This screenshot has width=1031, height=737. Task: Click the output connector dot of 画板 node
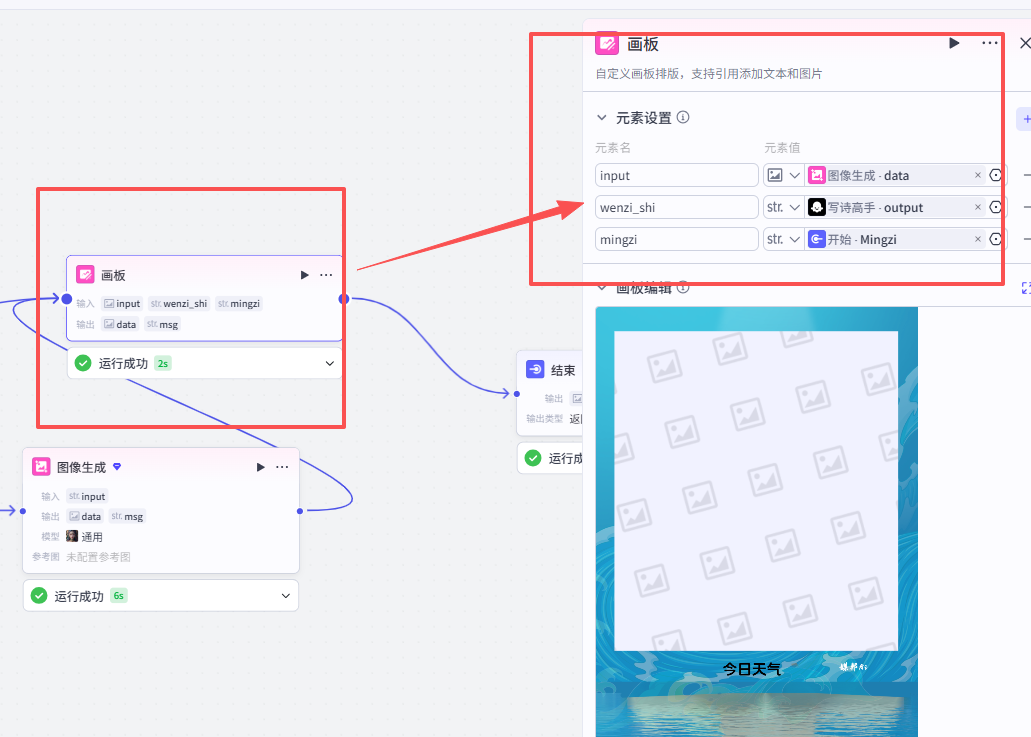click(344, 299)
